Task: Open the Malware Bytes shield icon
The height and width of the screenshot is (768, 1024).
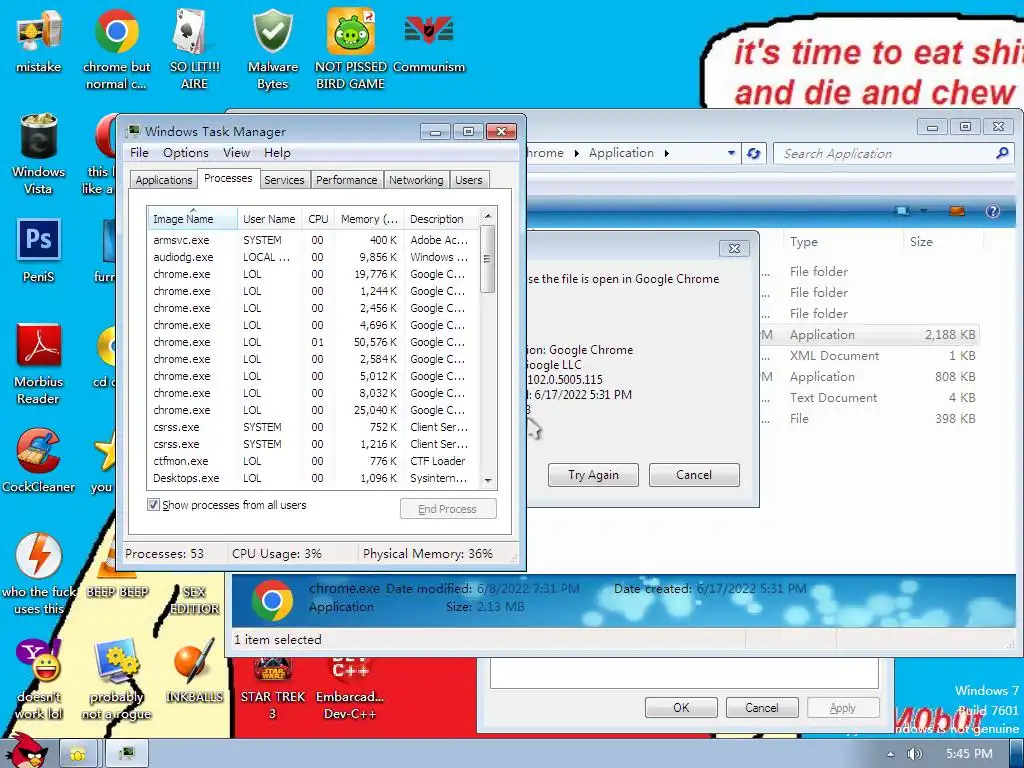Action: coord(273,31)
